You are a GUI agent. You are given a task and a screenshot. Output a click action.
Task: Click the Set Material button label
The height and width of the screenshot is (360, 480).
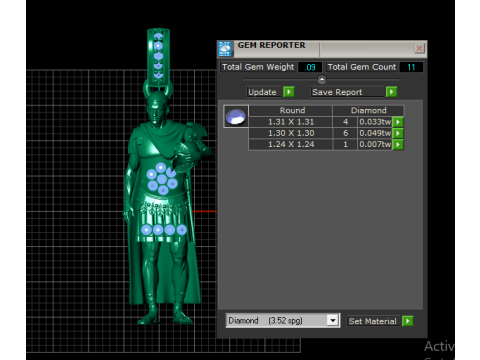(x=373, y=321)
